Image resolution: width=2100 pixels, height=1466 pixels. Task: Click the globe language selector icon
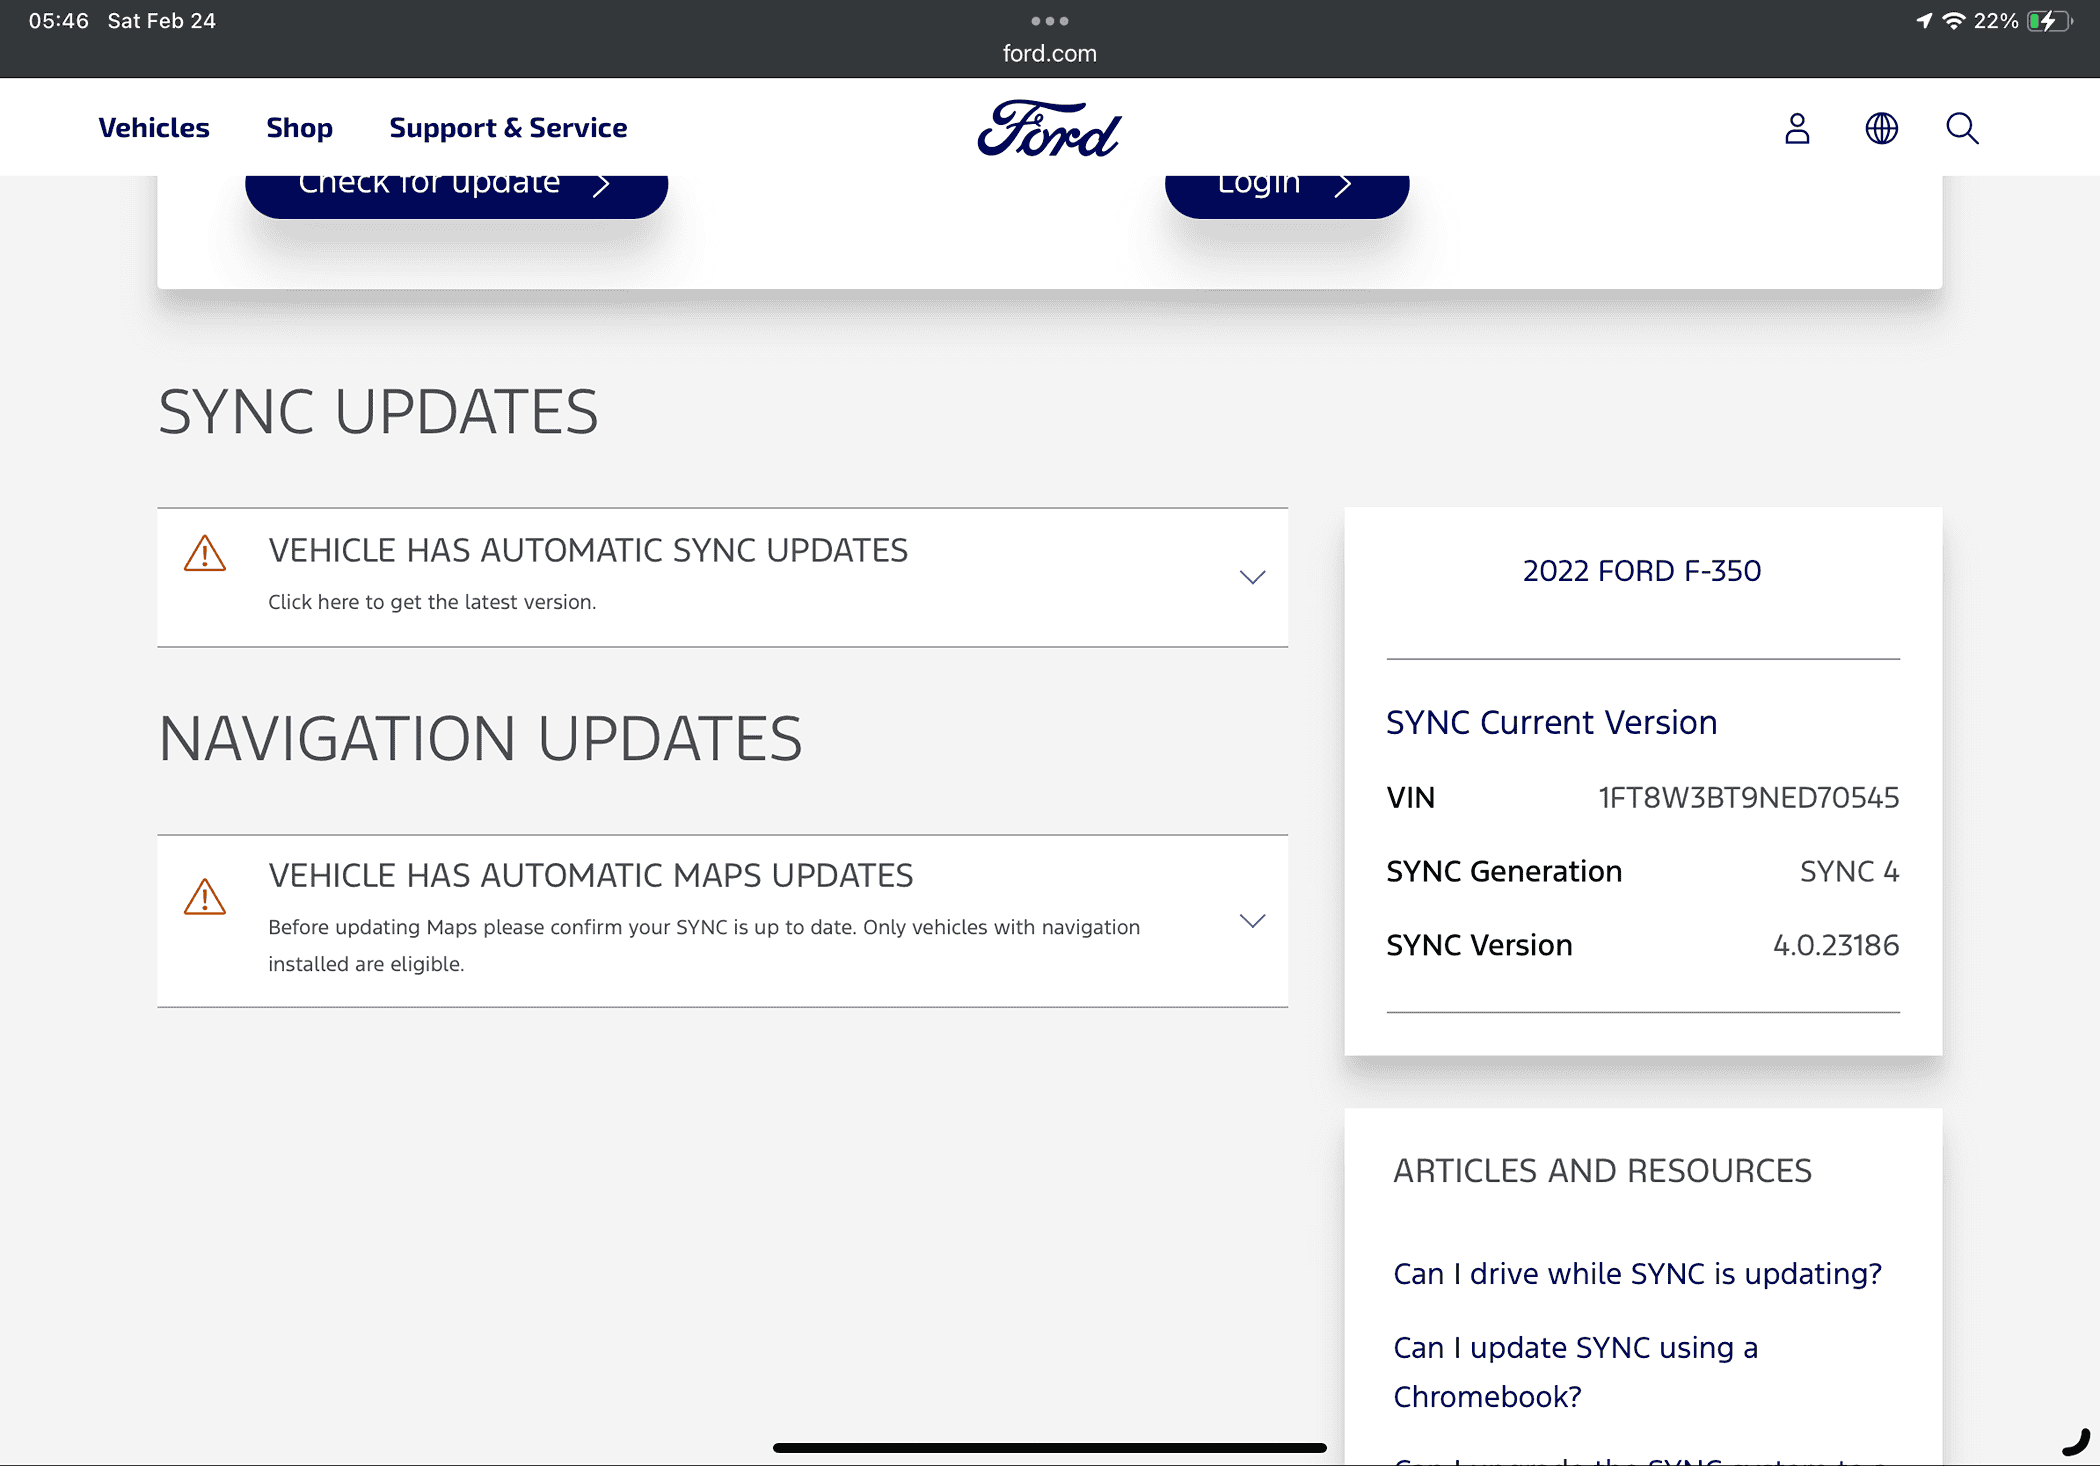coord(1881,128)
